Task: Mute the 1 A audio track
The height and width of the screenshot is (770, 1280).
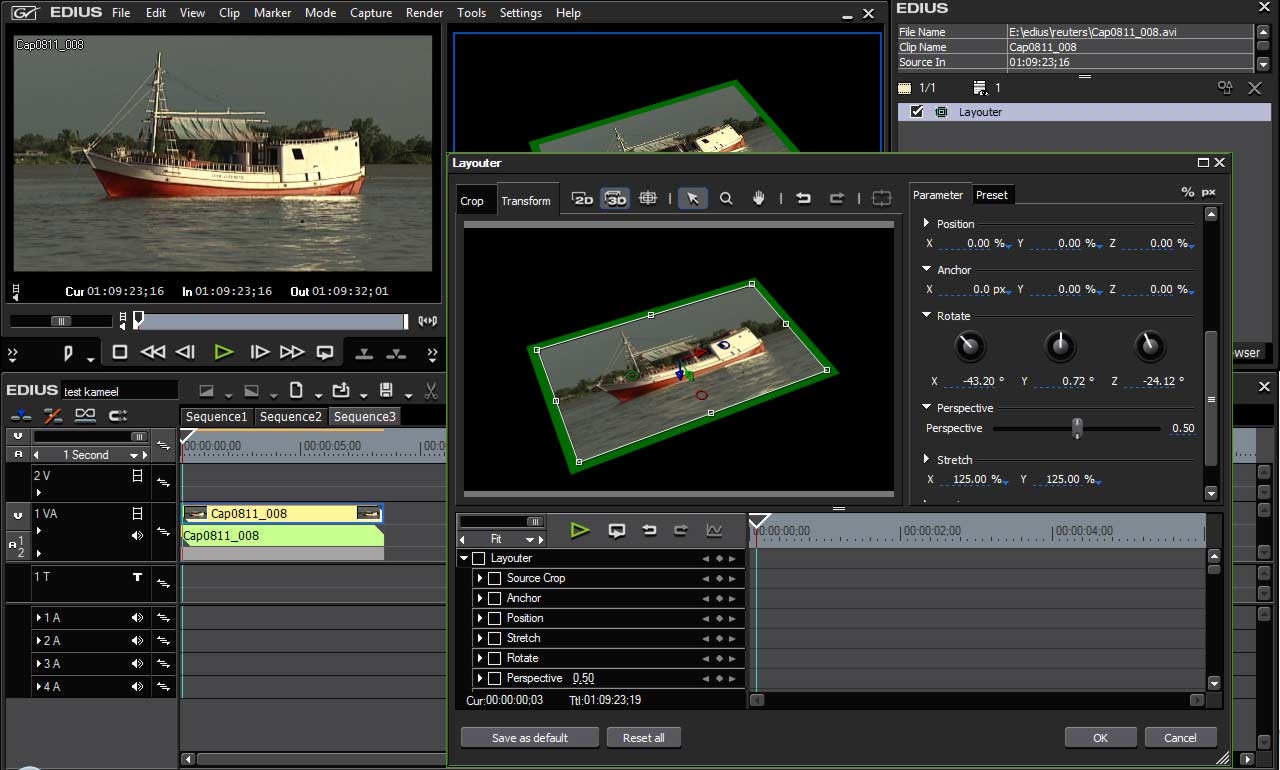Action: click(138, 618)
